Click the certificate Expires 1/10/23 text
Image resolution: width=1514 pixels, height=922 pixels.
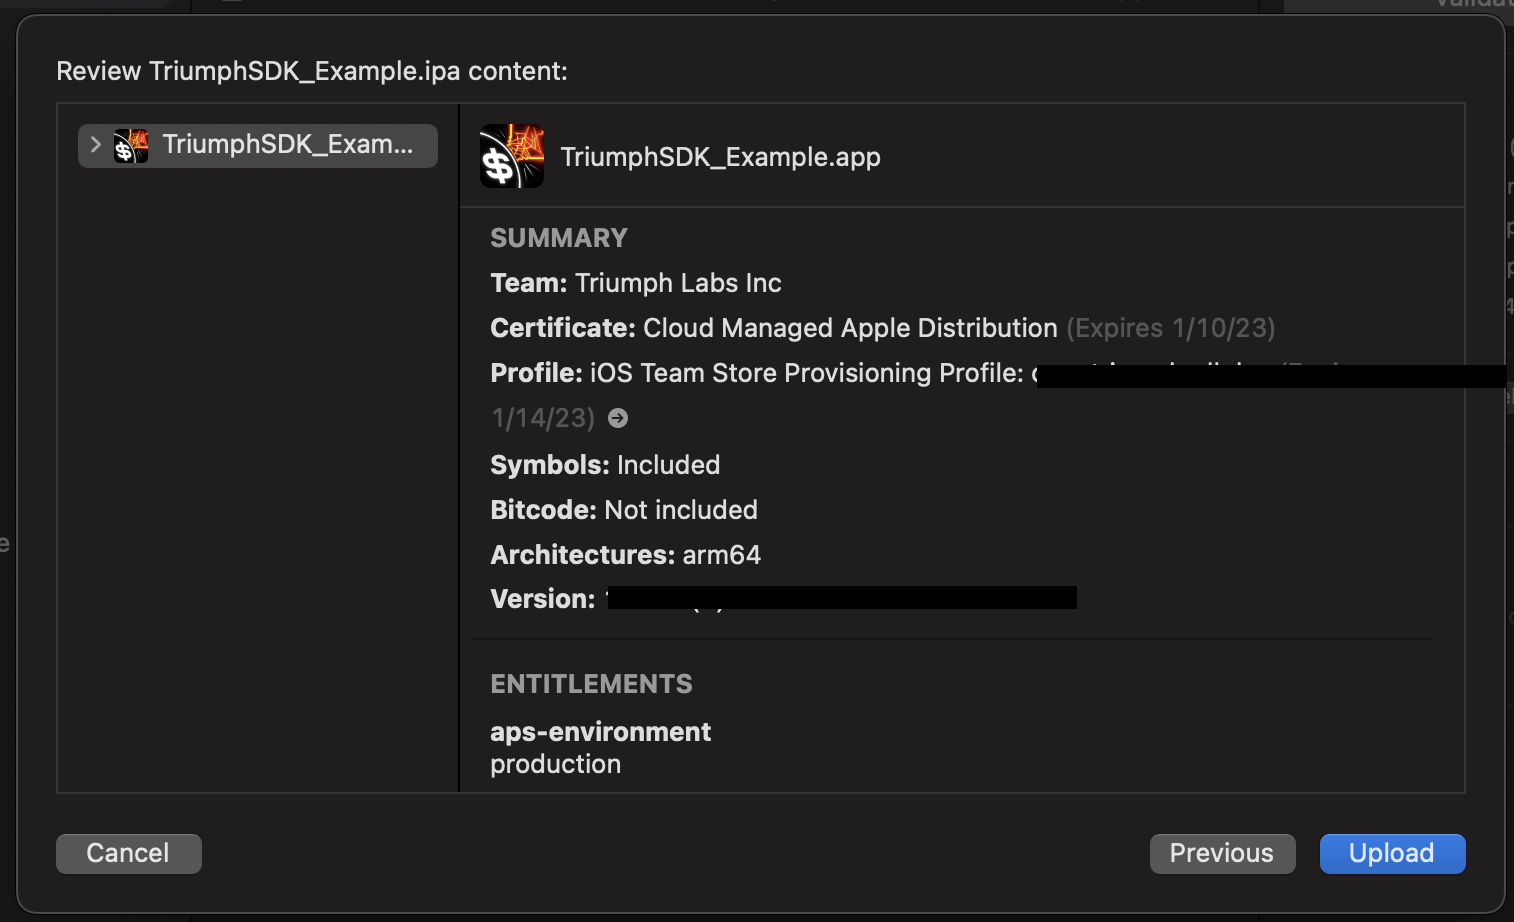[x=1171, y=328]
